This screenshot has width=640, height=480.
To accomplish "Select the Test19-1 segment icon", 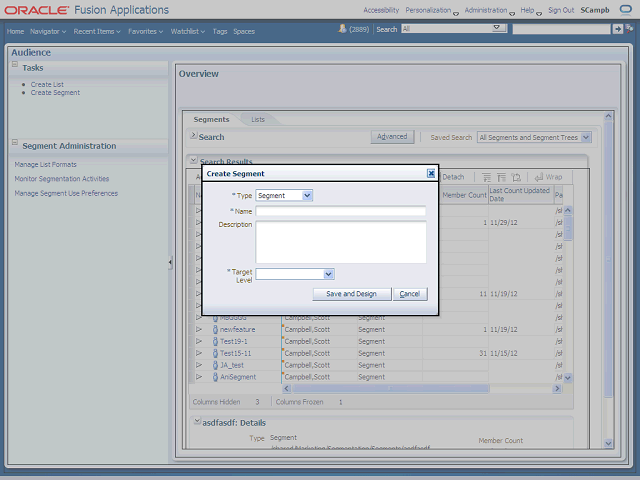I will click(215, 341).
